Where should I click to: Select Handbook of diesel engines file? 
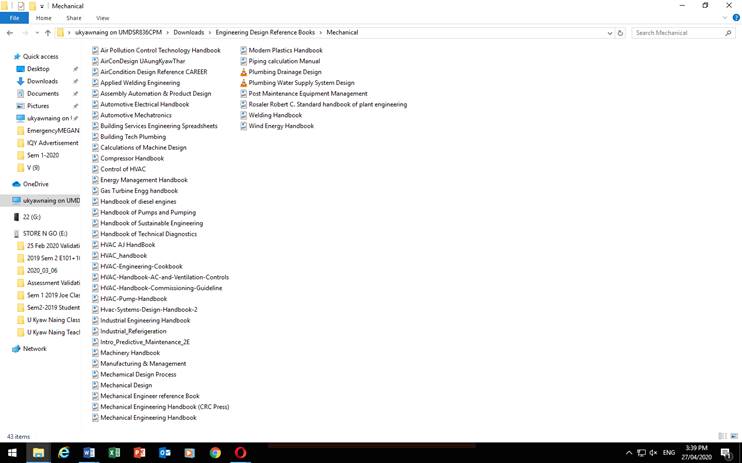138,202
